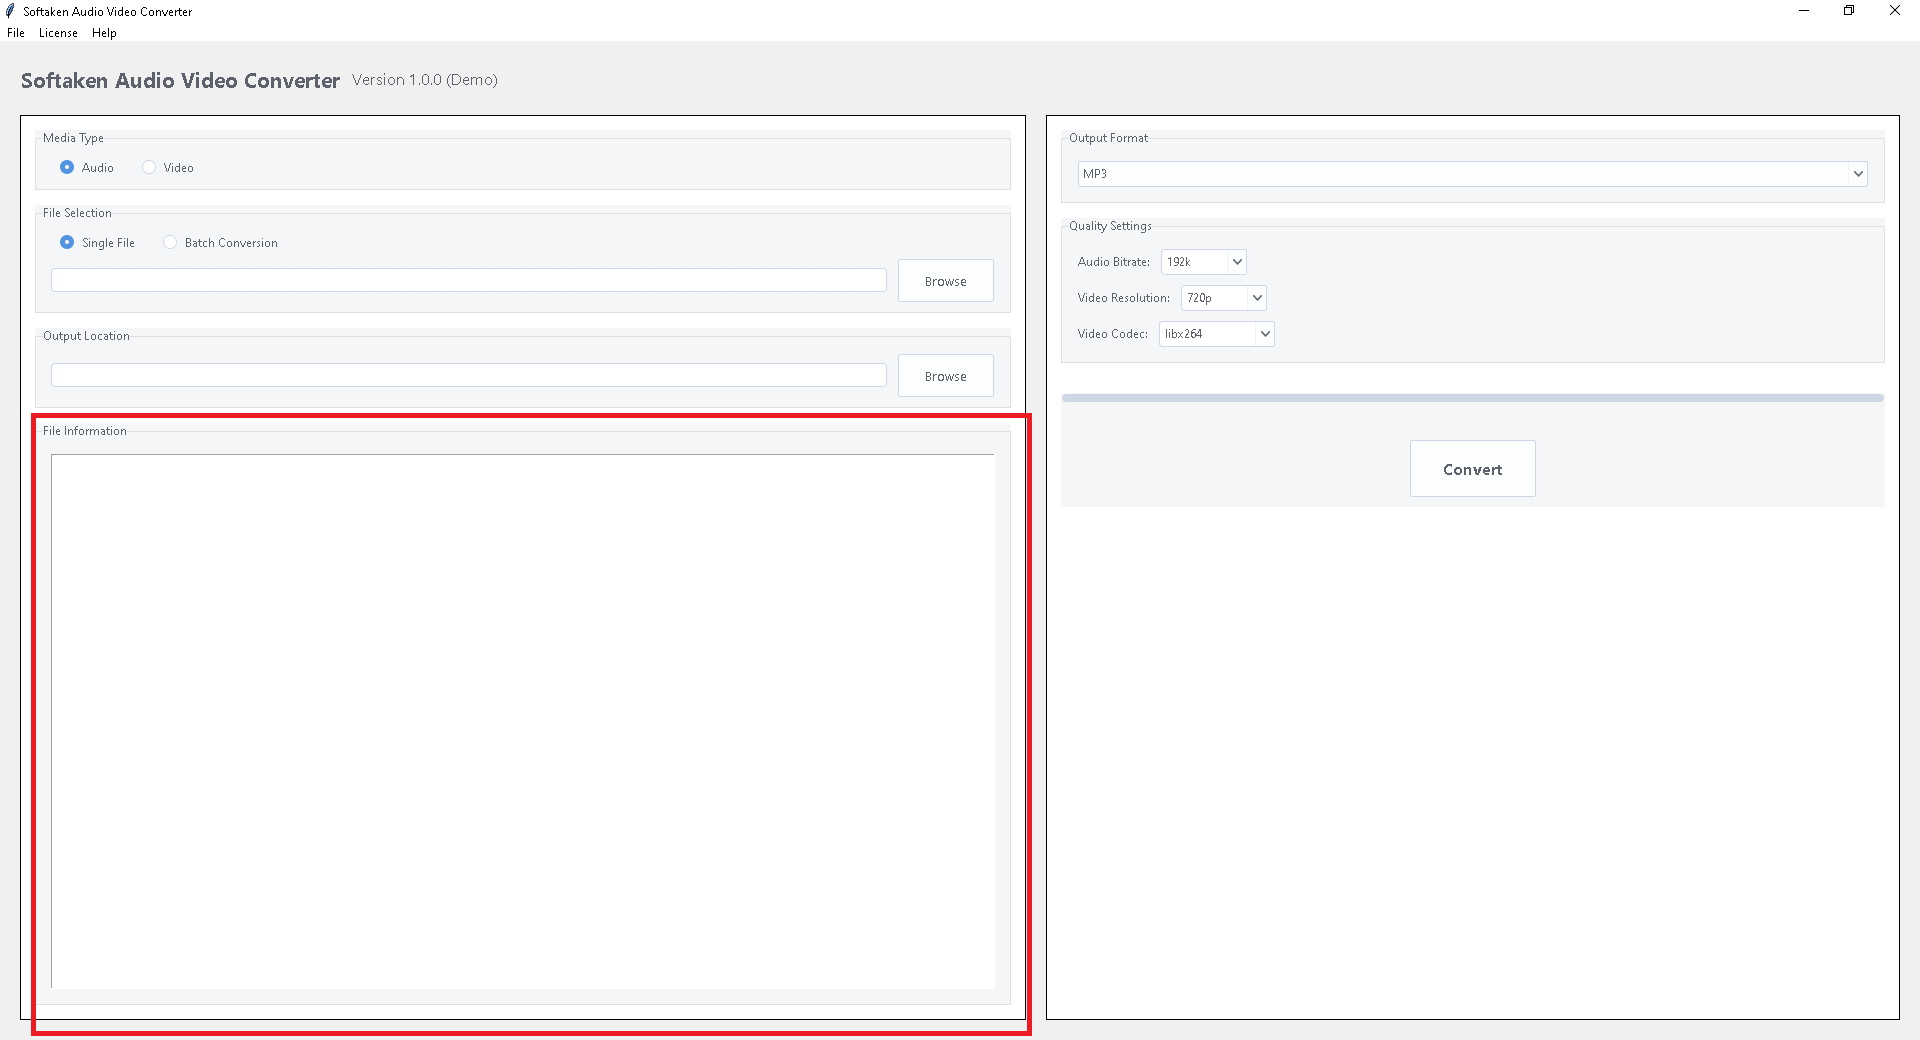Click the "Output Format" group label
The image size is (1920, 1040).
click(x=1108, y=138)
